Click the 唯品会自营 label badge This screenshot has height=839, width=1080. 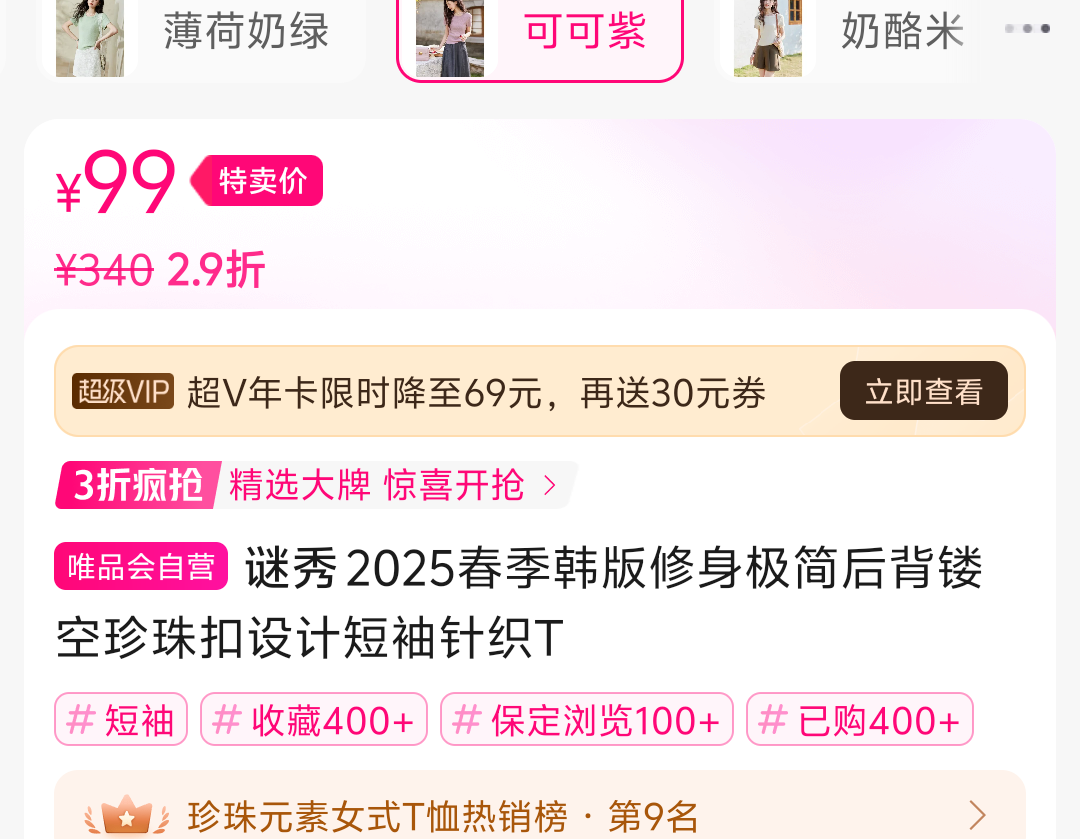[x=141, y=566]
